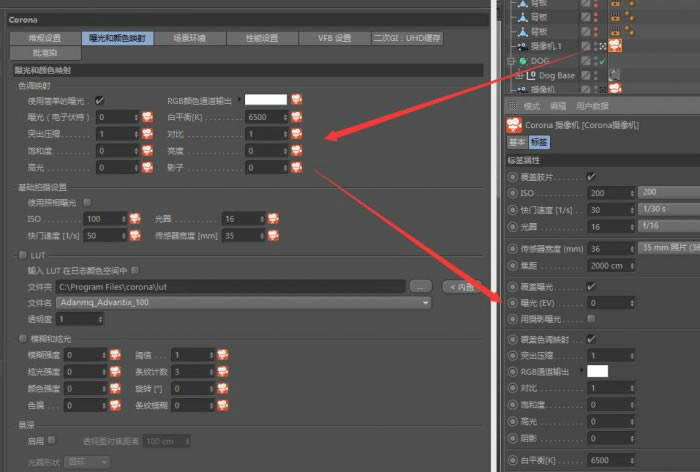This screenshot has width=700, height=472.
Task: Click camera icon beside 突出压缩 highlight compression field
Action: click(148, 134)
